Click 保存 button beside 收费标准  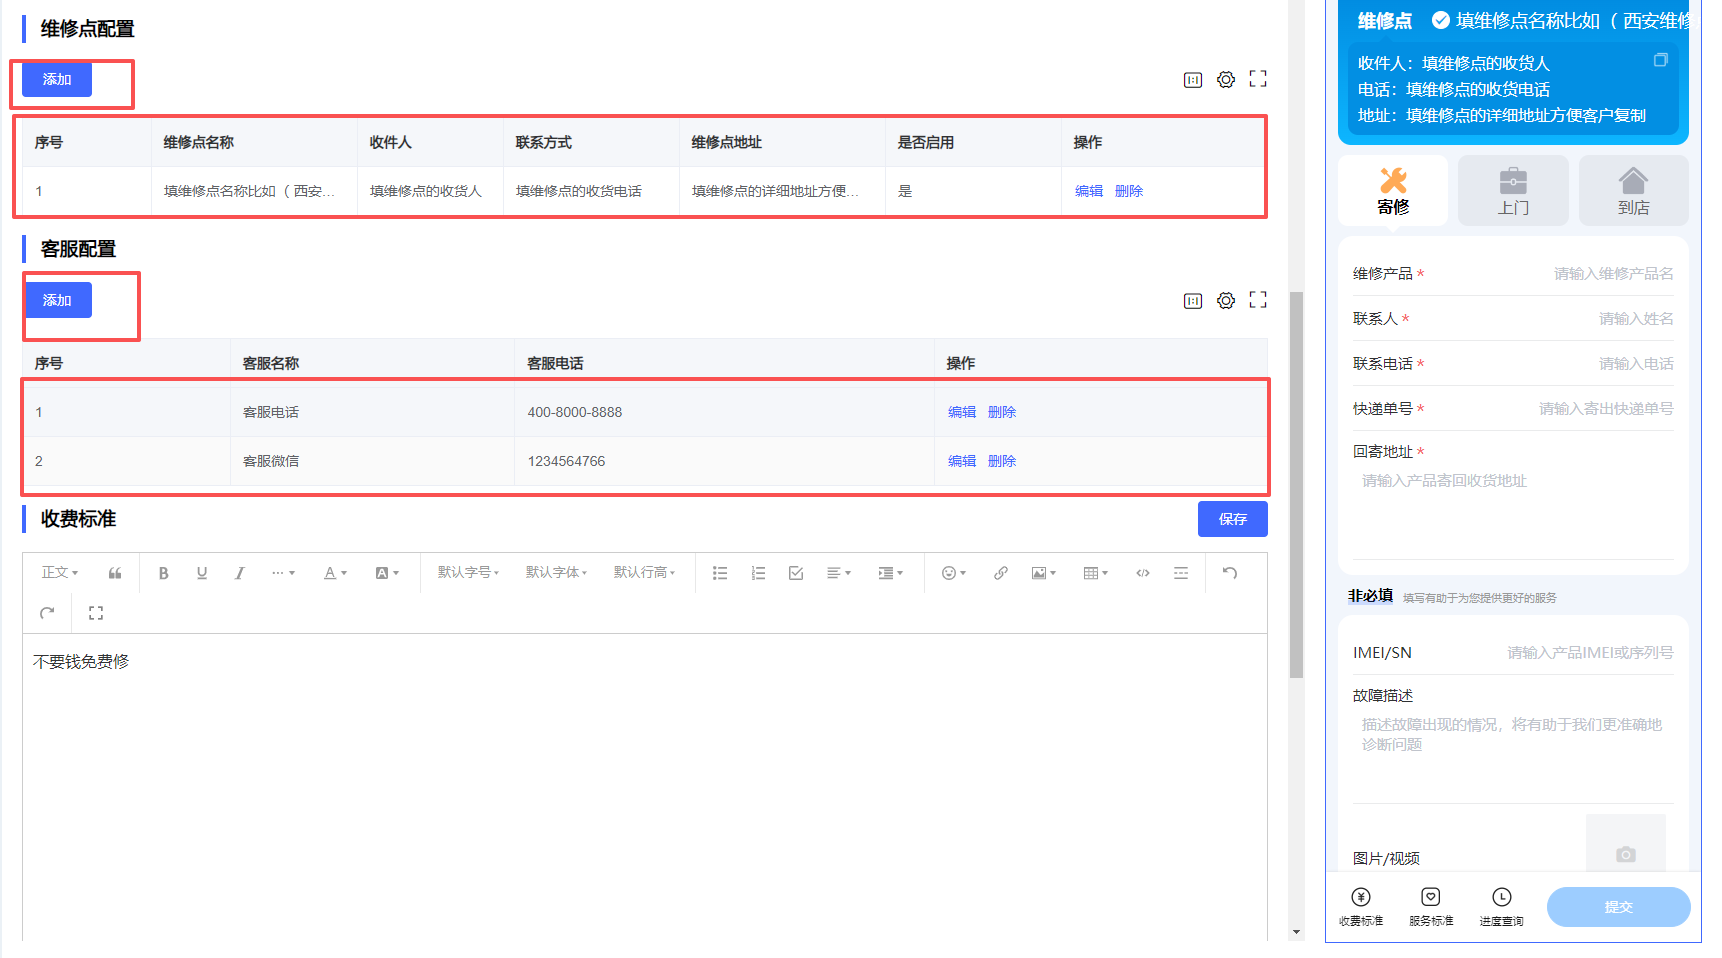click(x=1232, y=519)
